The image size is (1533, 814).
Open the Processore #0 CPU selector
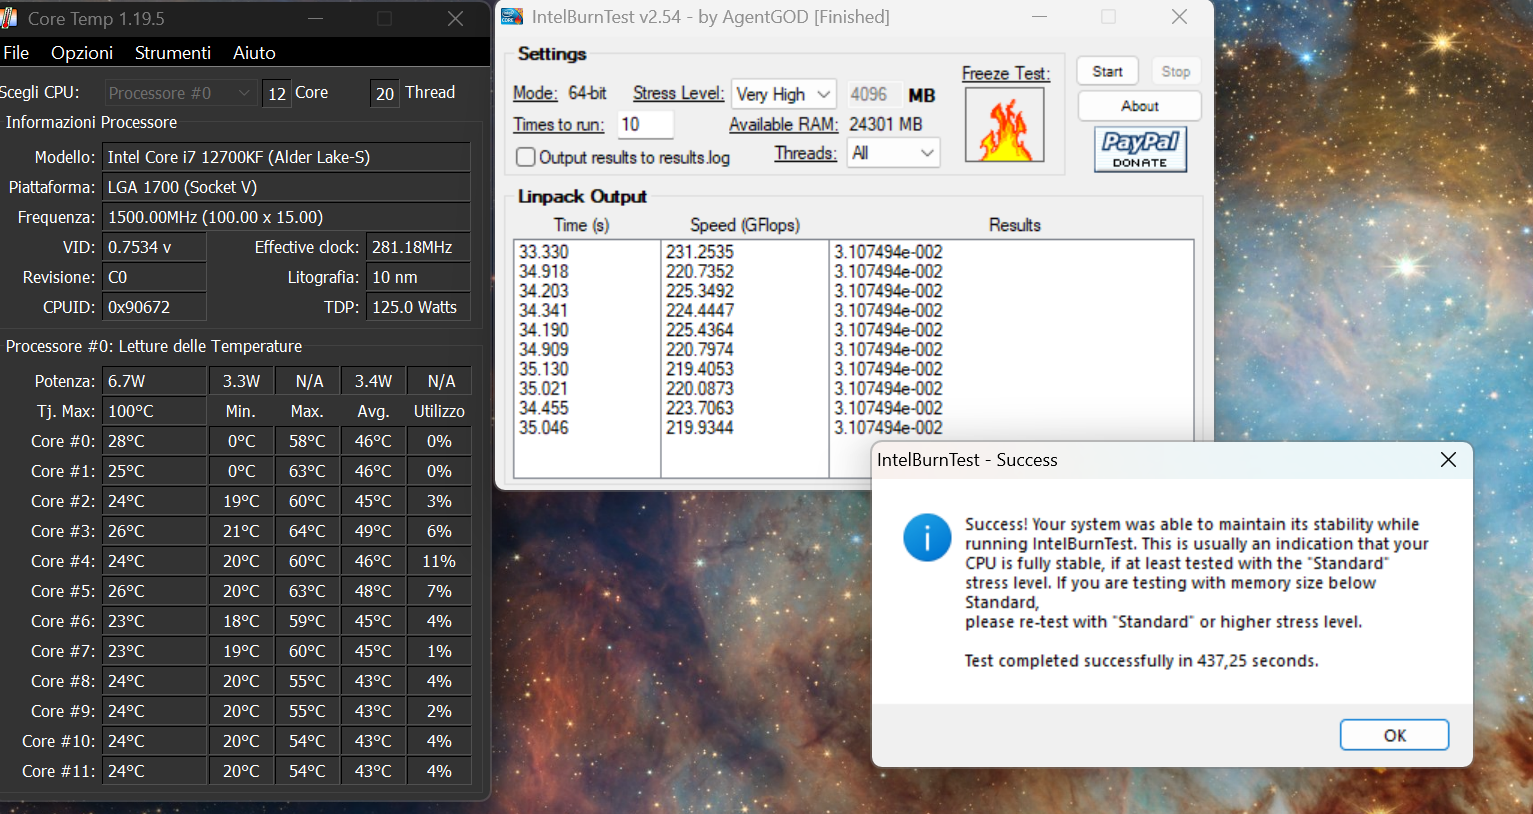pos(180,93)
